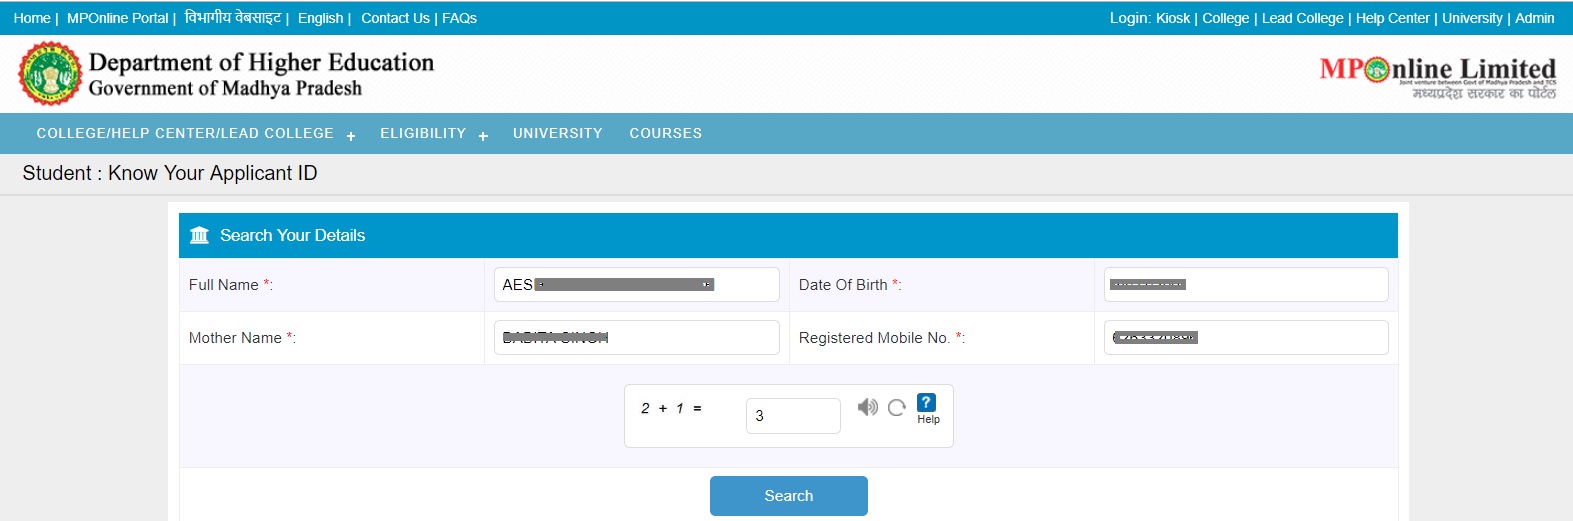
Task: Go to Home link in top bar
Action: click(31, 18)
